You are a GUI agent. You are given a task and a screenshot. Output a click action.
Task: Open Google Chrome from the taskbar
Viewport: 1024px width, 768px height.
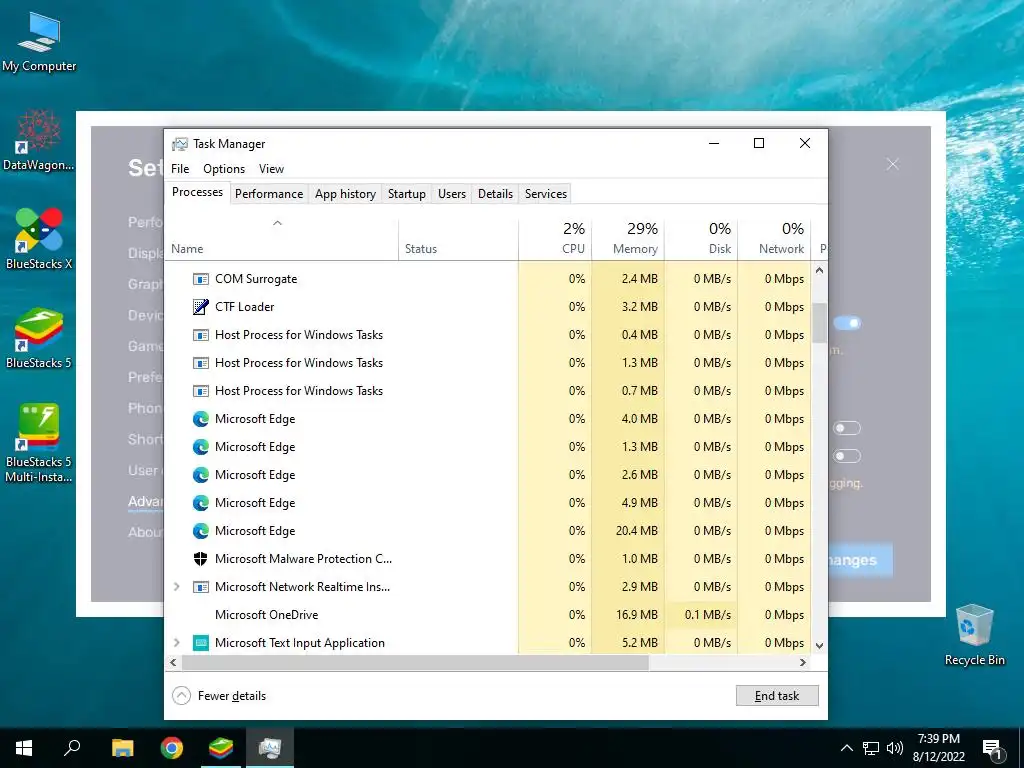(172, 748)
